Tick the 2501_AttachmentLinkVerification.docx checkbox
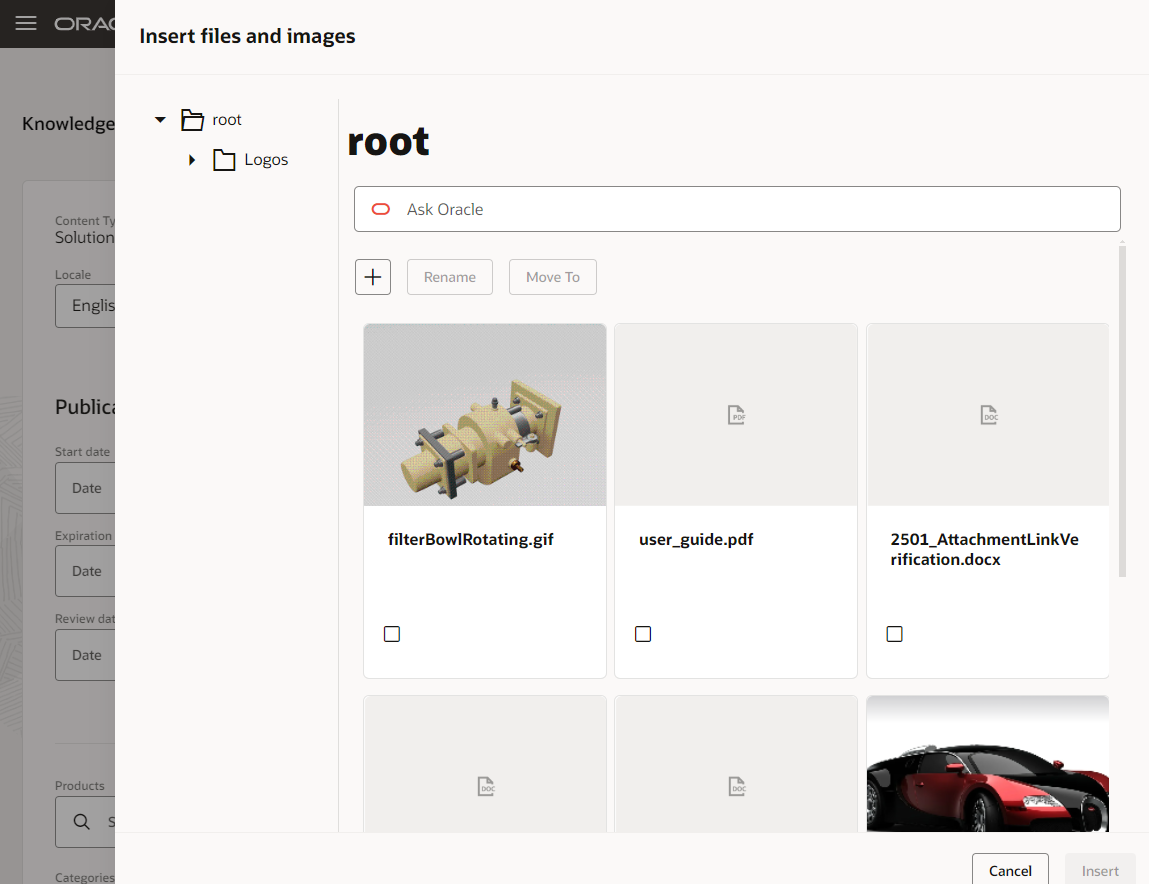This screenshot has height=884, width=1149. click(895, 634)
